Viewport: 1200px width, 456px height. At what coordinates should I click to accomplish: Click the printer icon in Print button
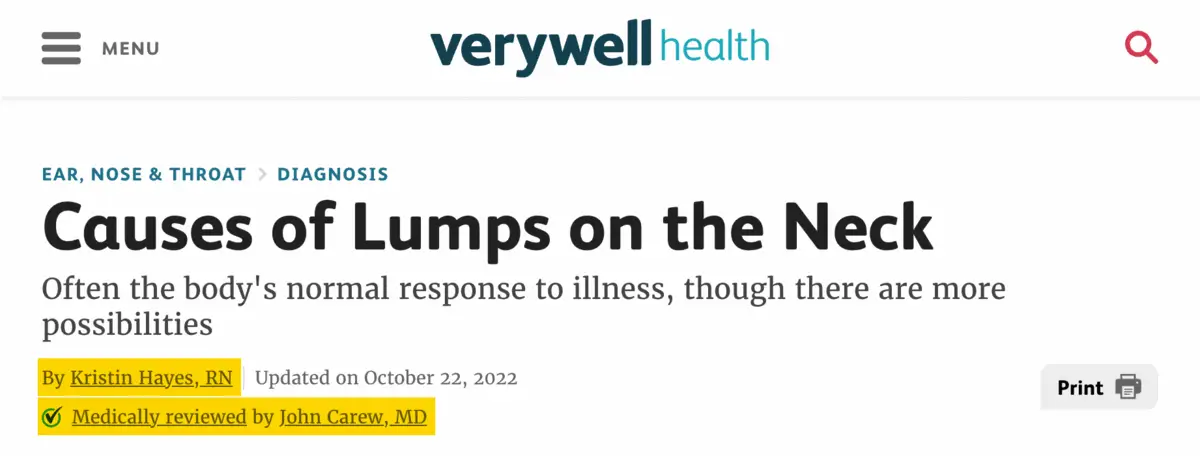pos(1128,387)
